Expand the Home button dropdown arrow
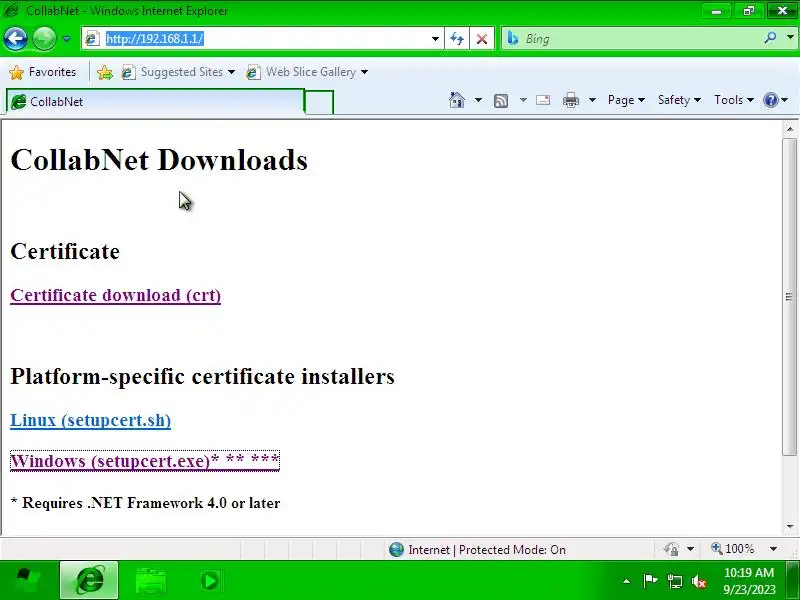 click(x=478, y=100)
